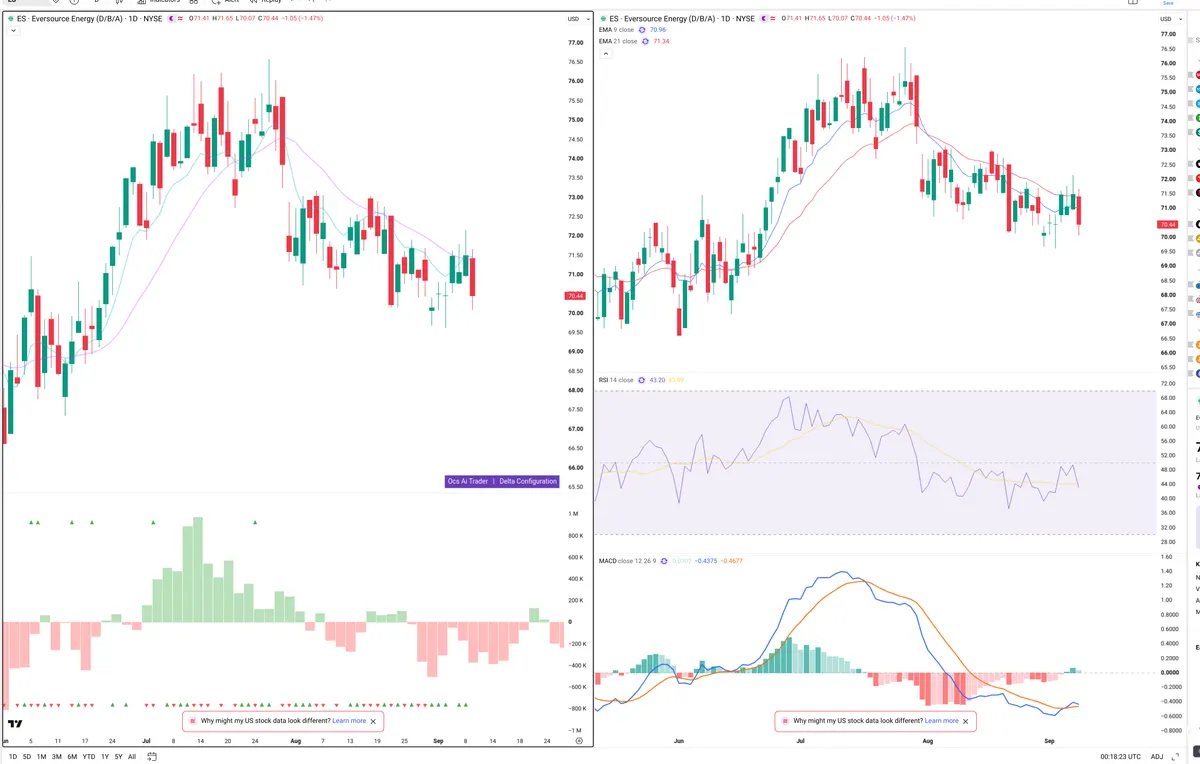Click the EMA 9 indicator status icon

642,30
